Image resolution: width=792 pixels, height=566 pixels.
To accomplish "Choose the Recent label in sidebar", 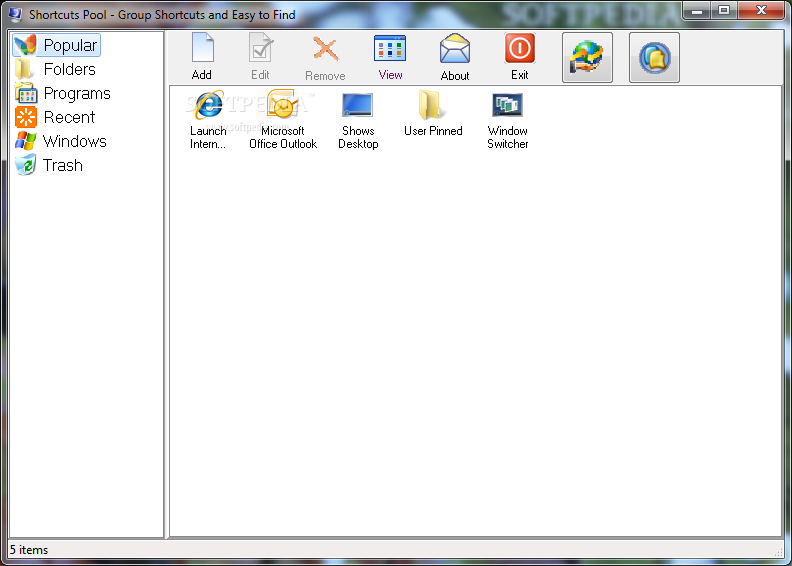I will pos(69,117).
